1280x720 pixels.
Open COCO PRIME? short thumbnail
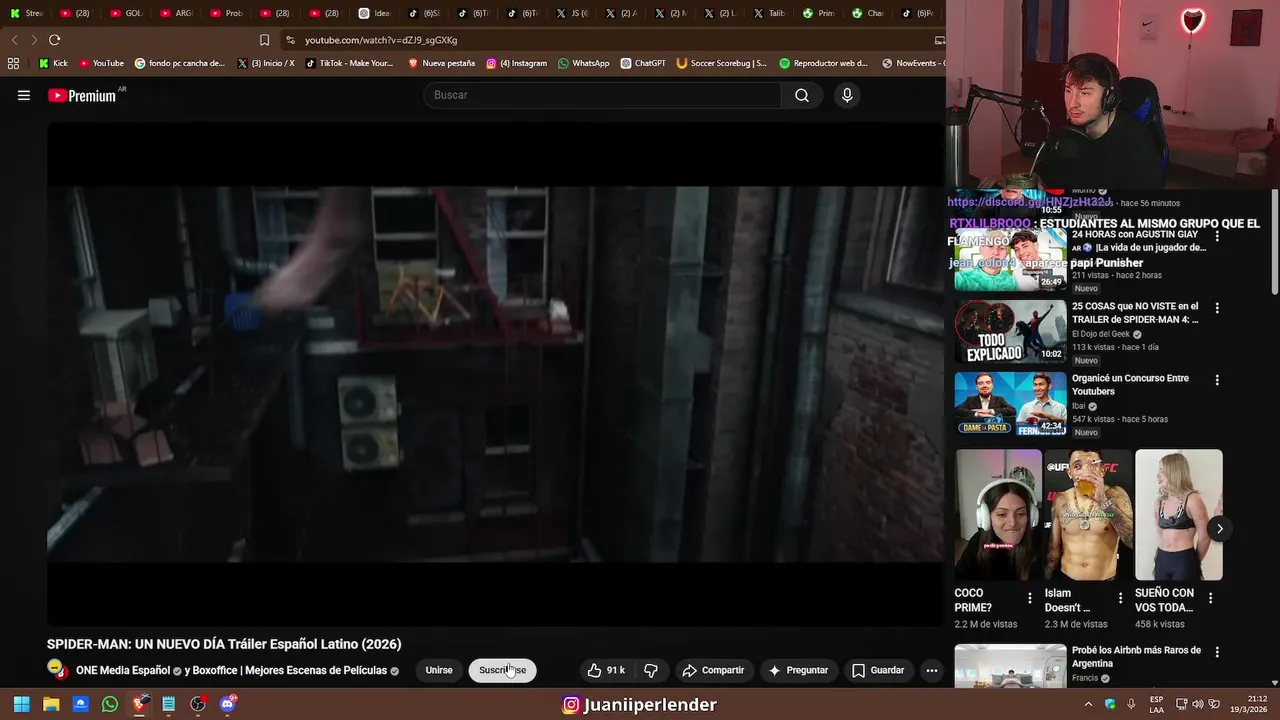tap(998, 515)
